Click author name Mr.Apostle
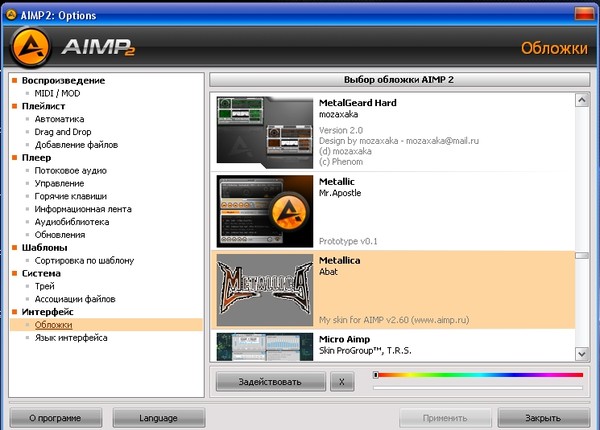The height and width of the screenshot is (430, 600). (340, 193)
